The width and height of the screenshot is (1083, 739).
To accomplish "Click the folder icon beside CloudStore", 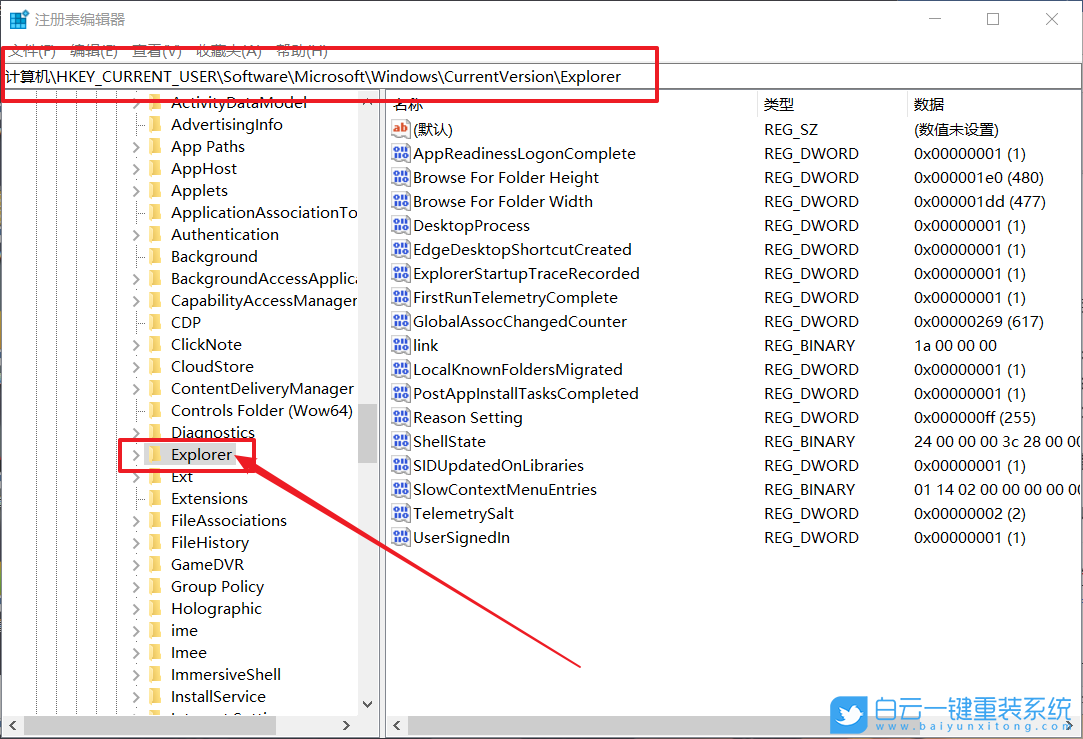I will click(x=155, y=367).
